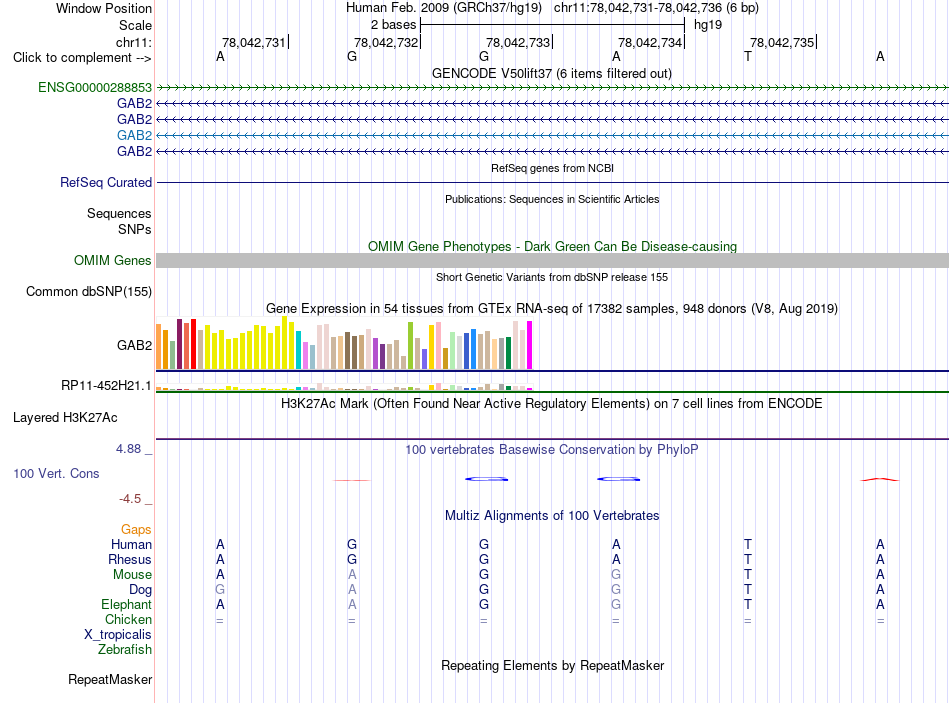Click the SNPs track label

point(135,229)
